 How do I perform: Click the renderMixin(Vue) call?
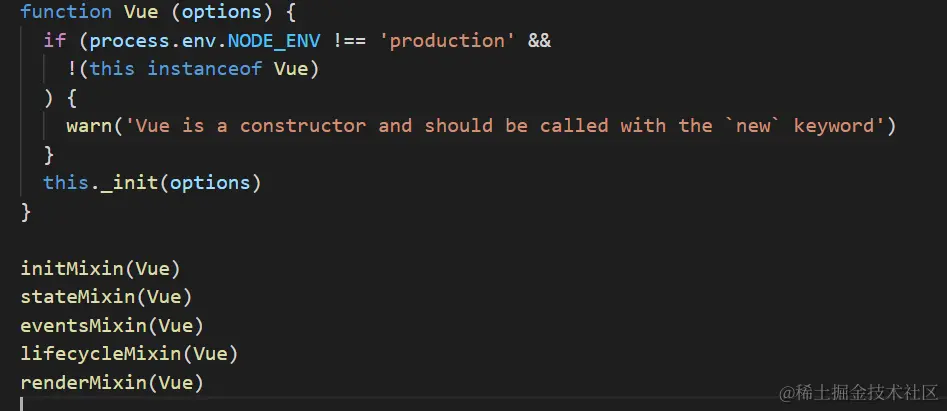tap(112, 383)
